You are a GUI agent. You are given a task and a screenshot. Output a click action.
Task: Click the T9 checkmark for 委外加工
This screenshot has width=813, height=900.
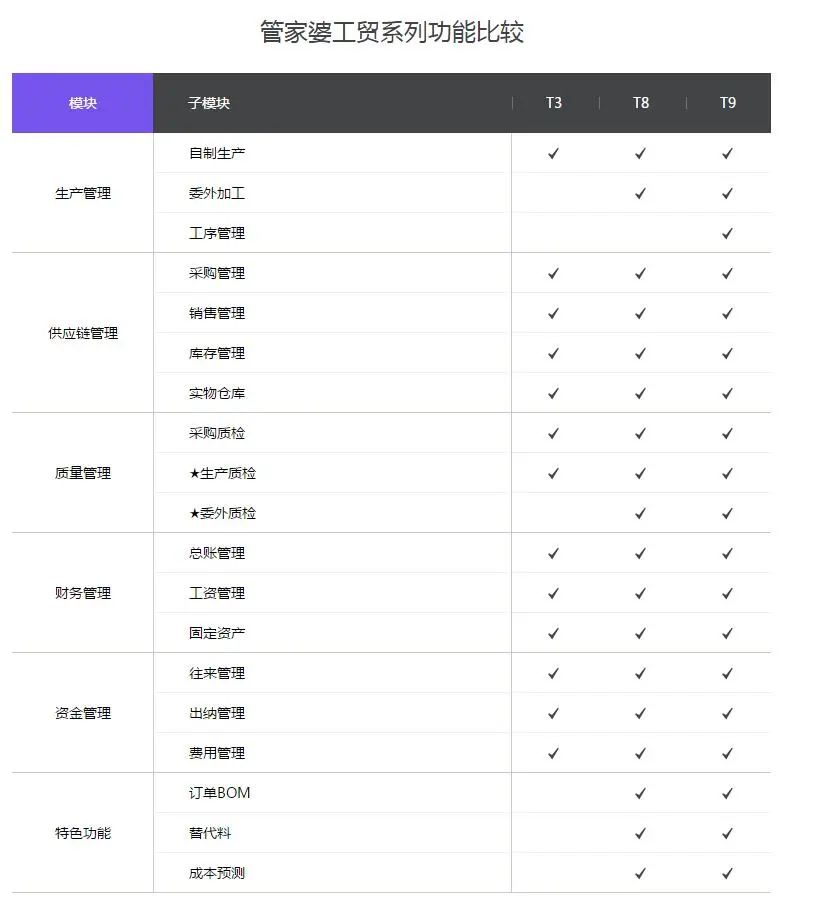pos(727,193)
